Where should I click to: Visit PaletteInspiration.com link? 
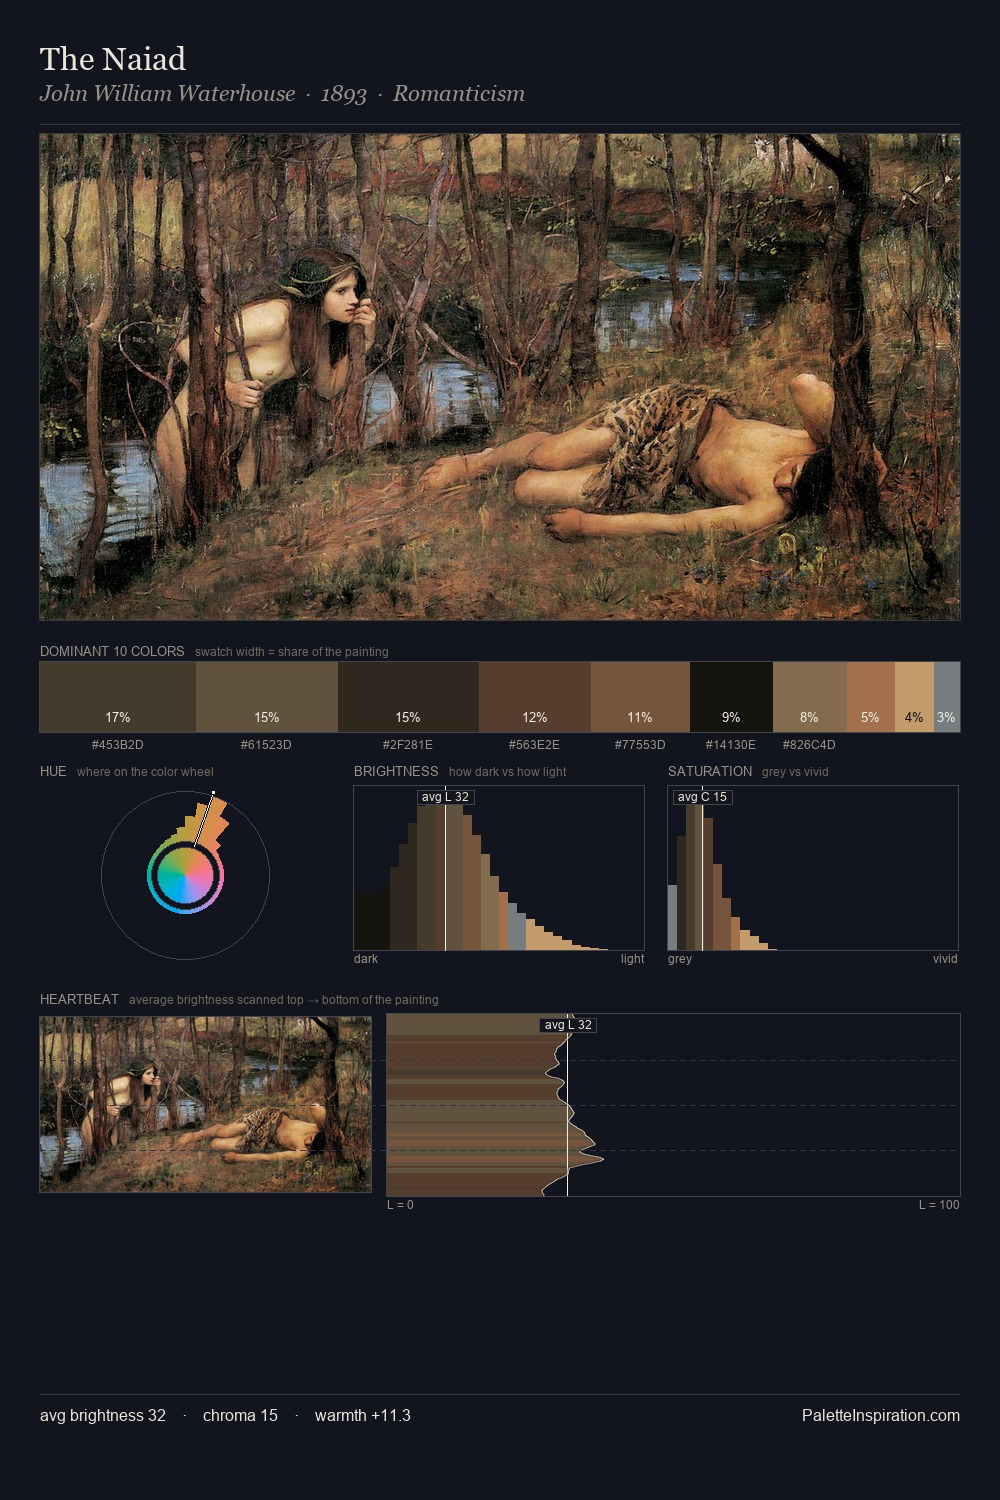pyautogui.click(x=881, y=1415)
